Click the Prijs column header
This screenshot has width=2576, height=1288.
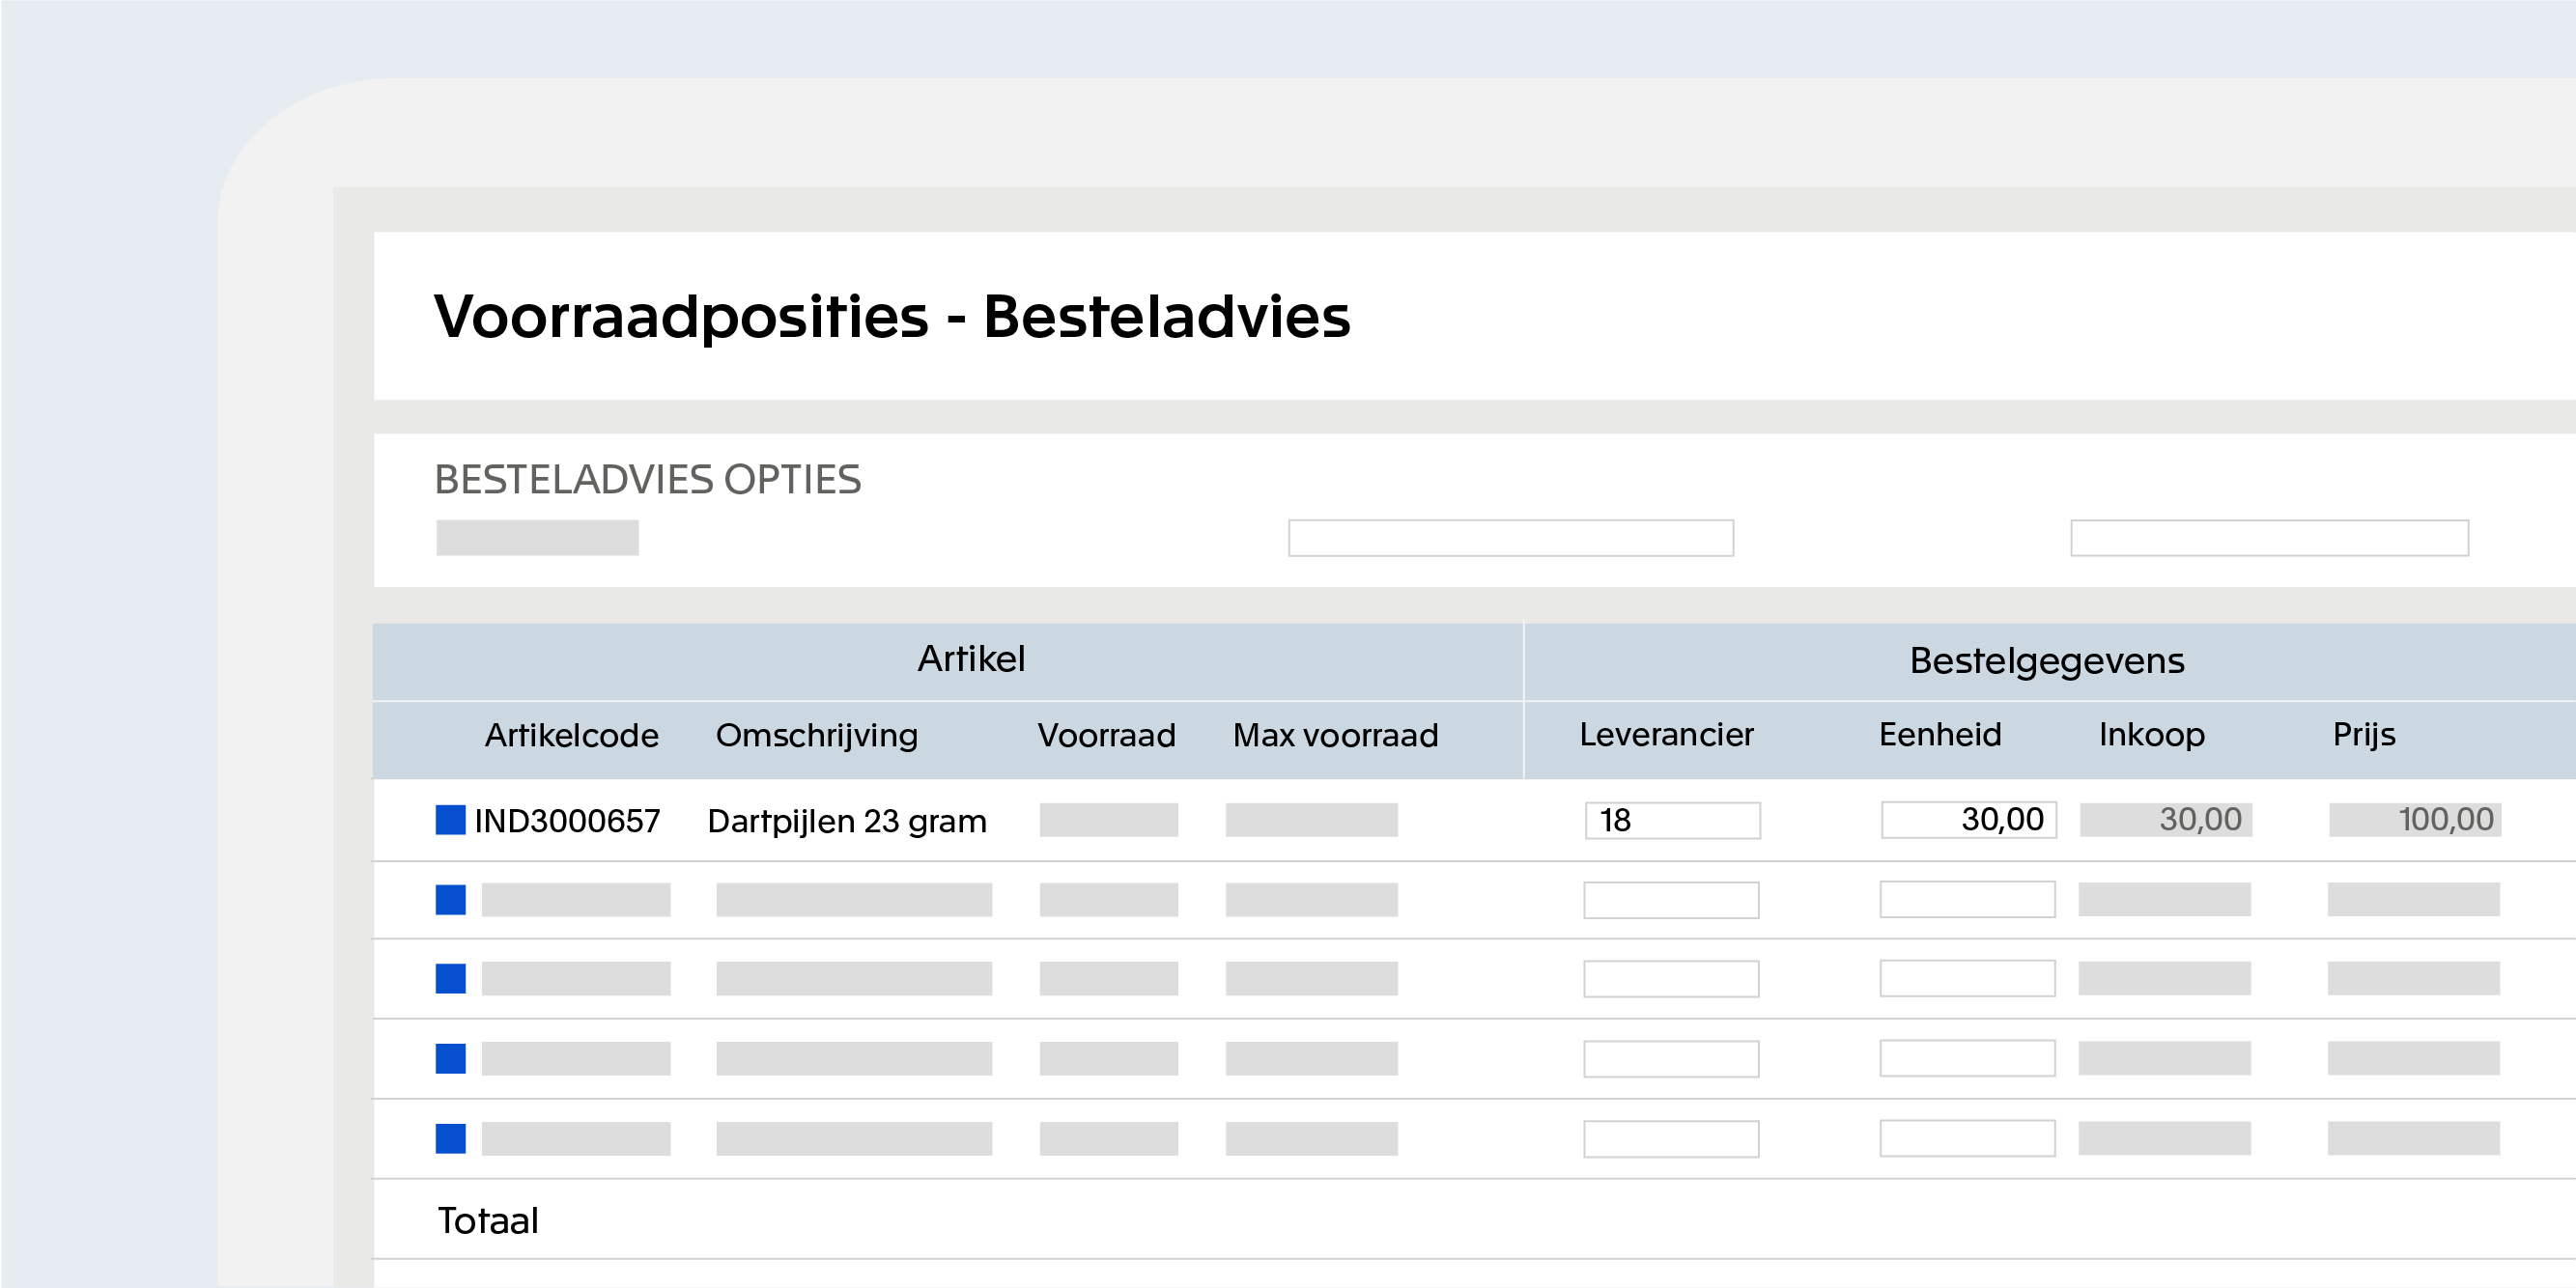2364,735
